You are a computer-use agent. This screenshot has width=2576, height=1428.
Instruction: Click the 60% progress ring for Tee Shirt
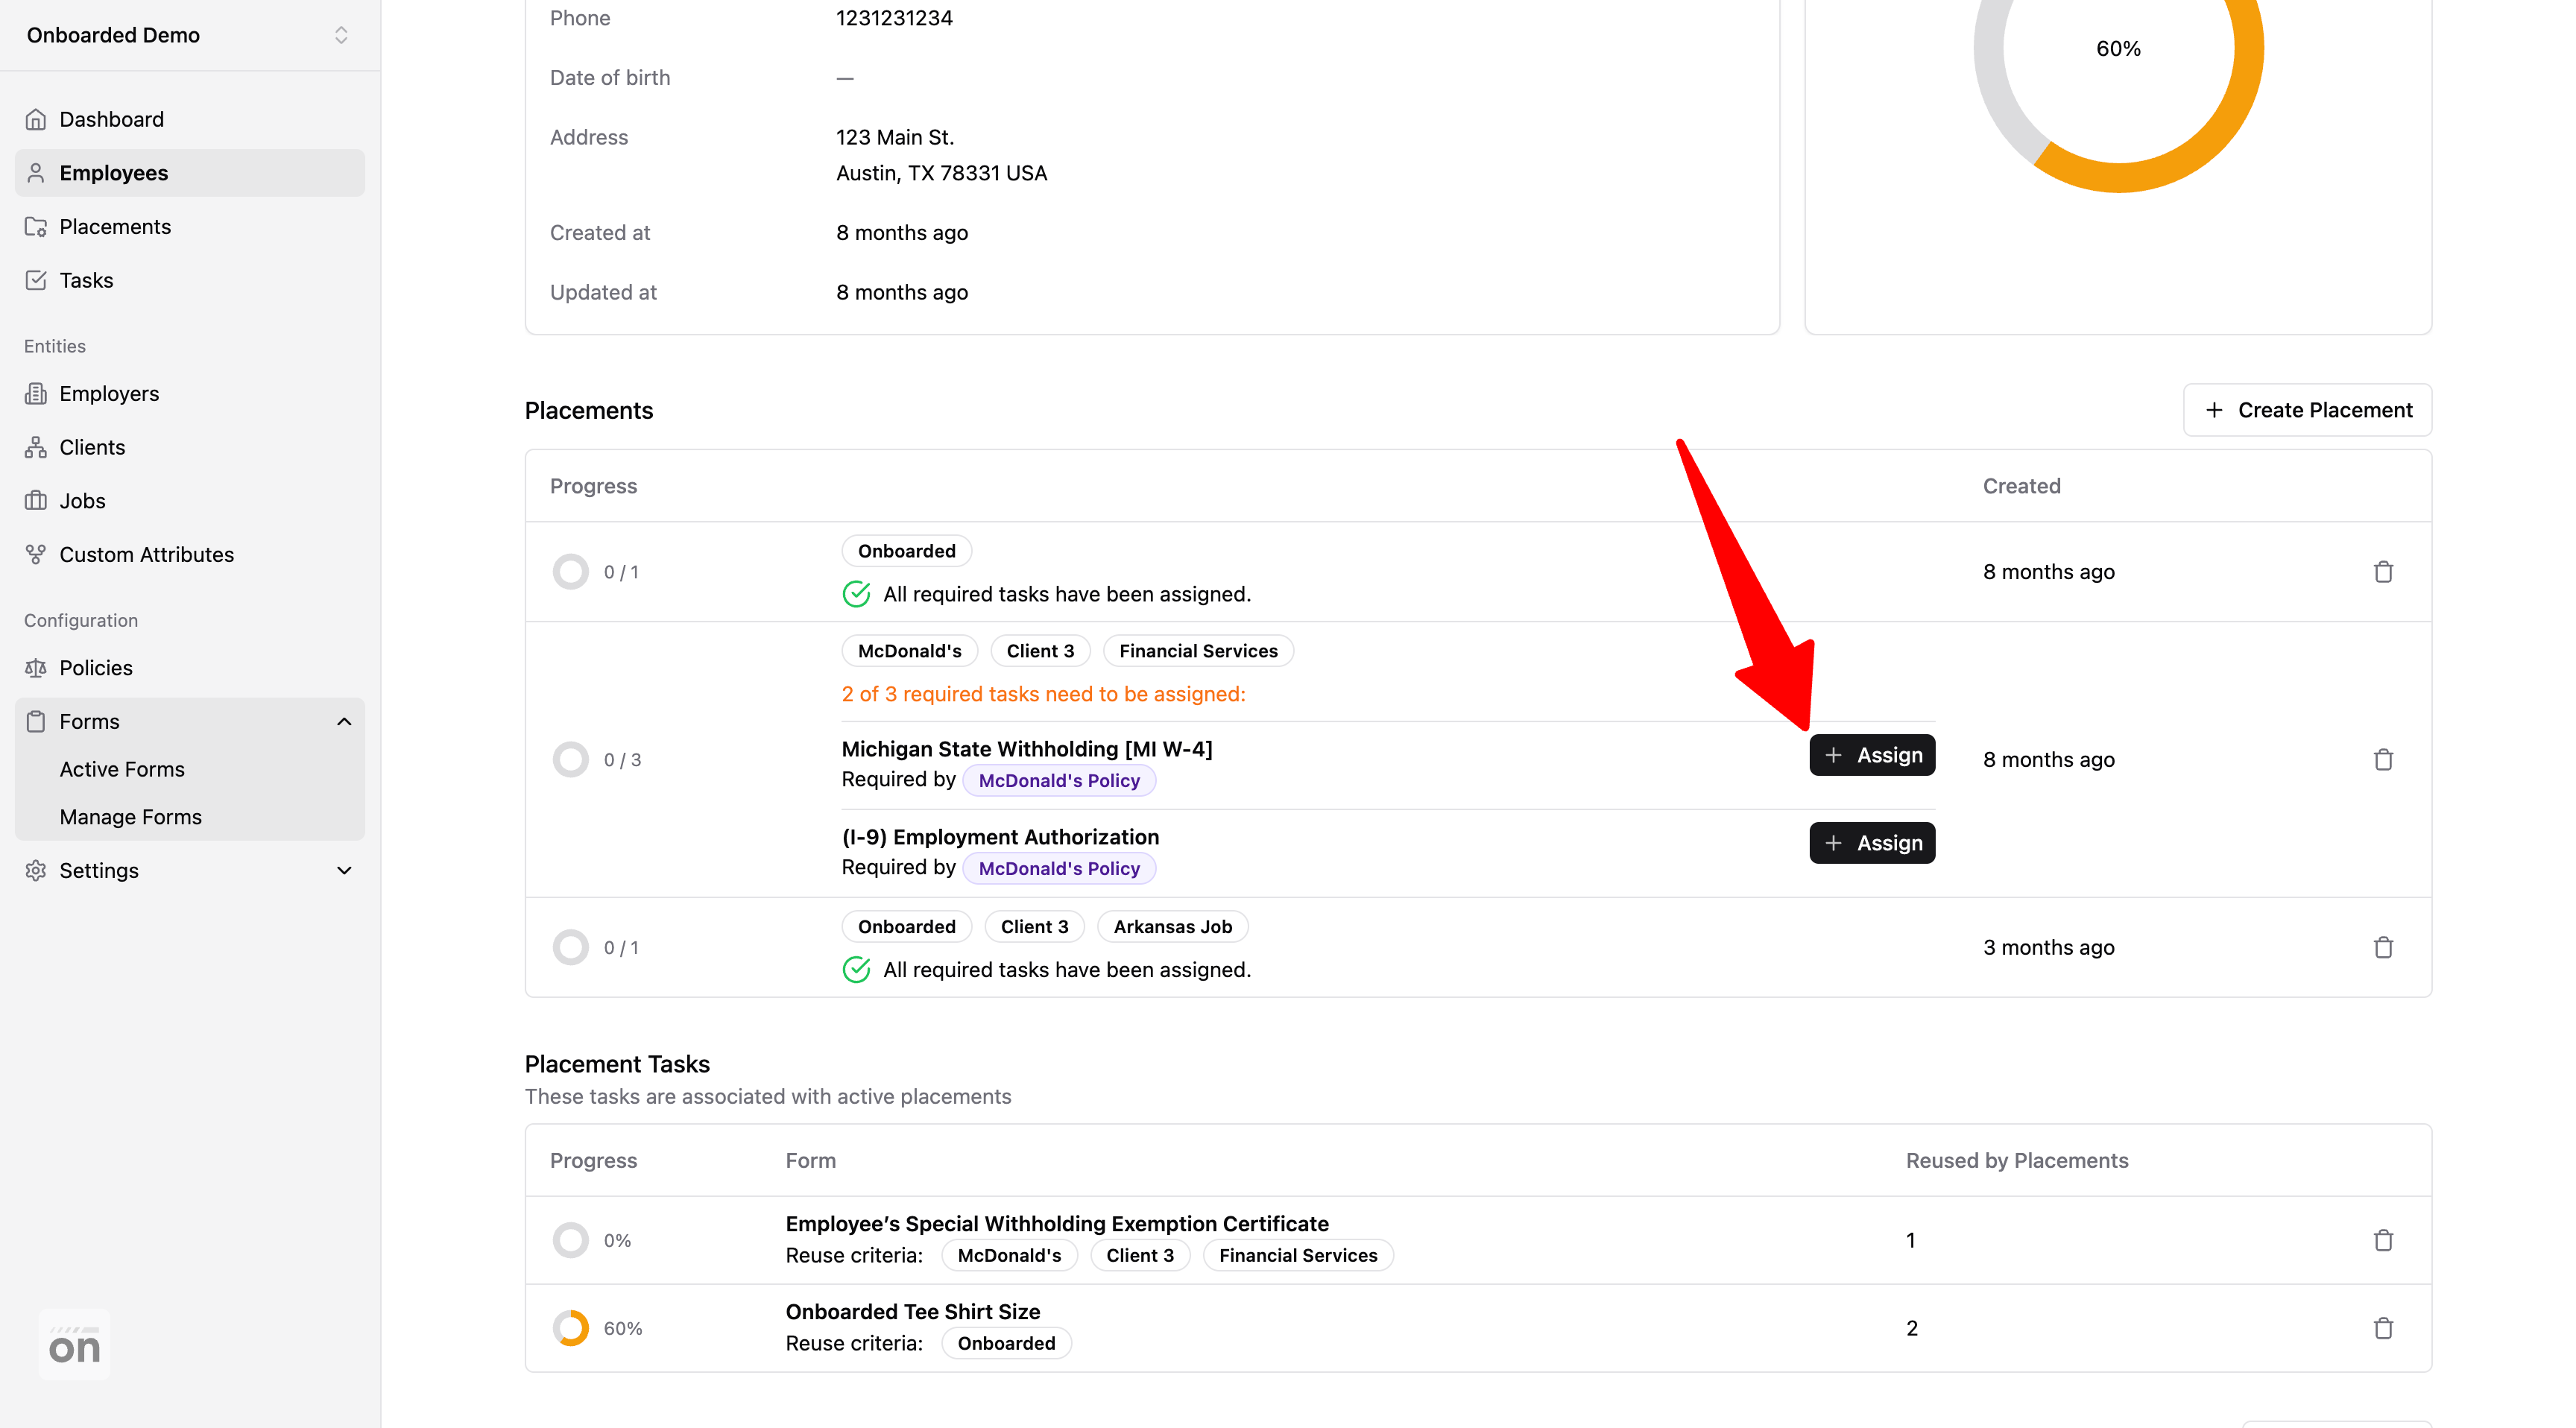(571, 1328)
